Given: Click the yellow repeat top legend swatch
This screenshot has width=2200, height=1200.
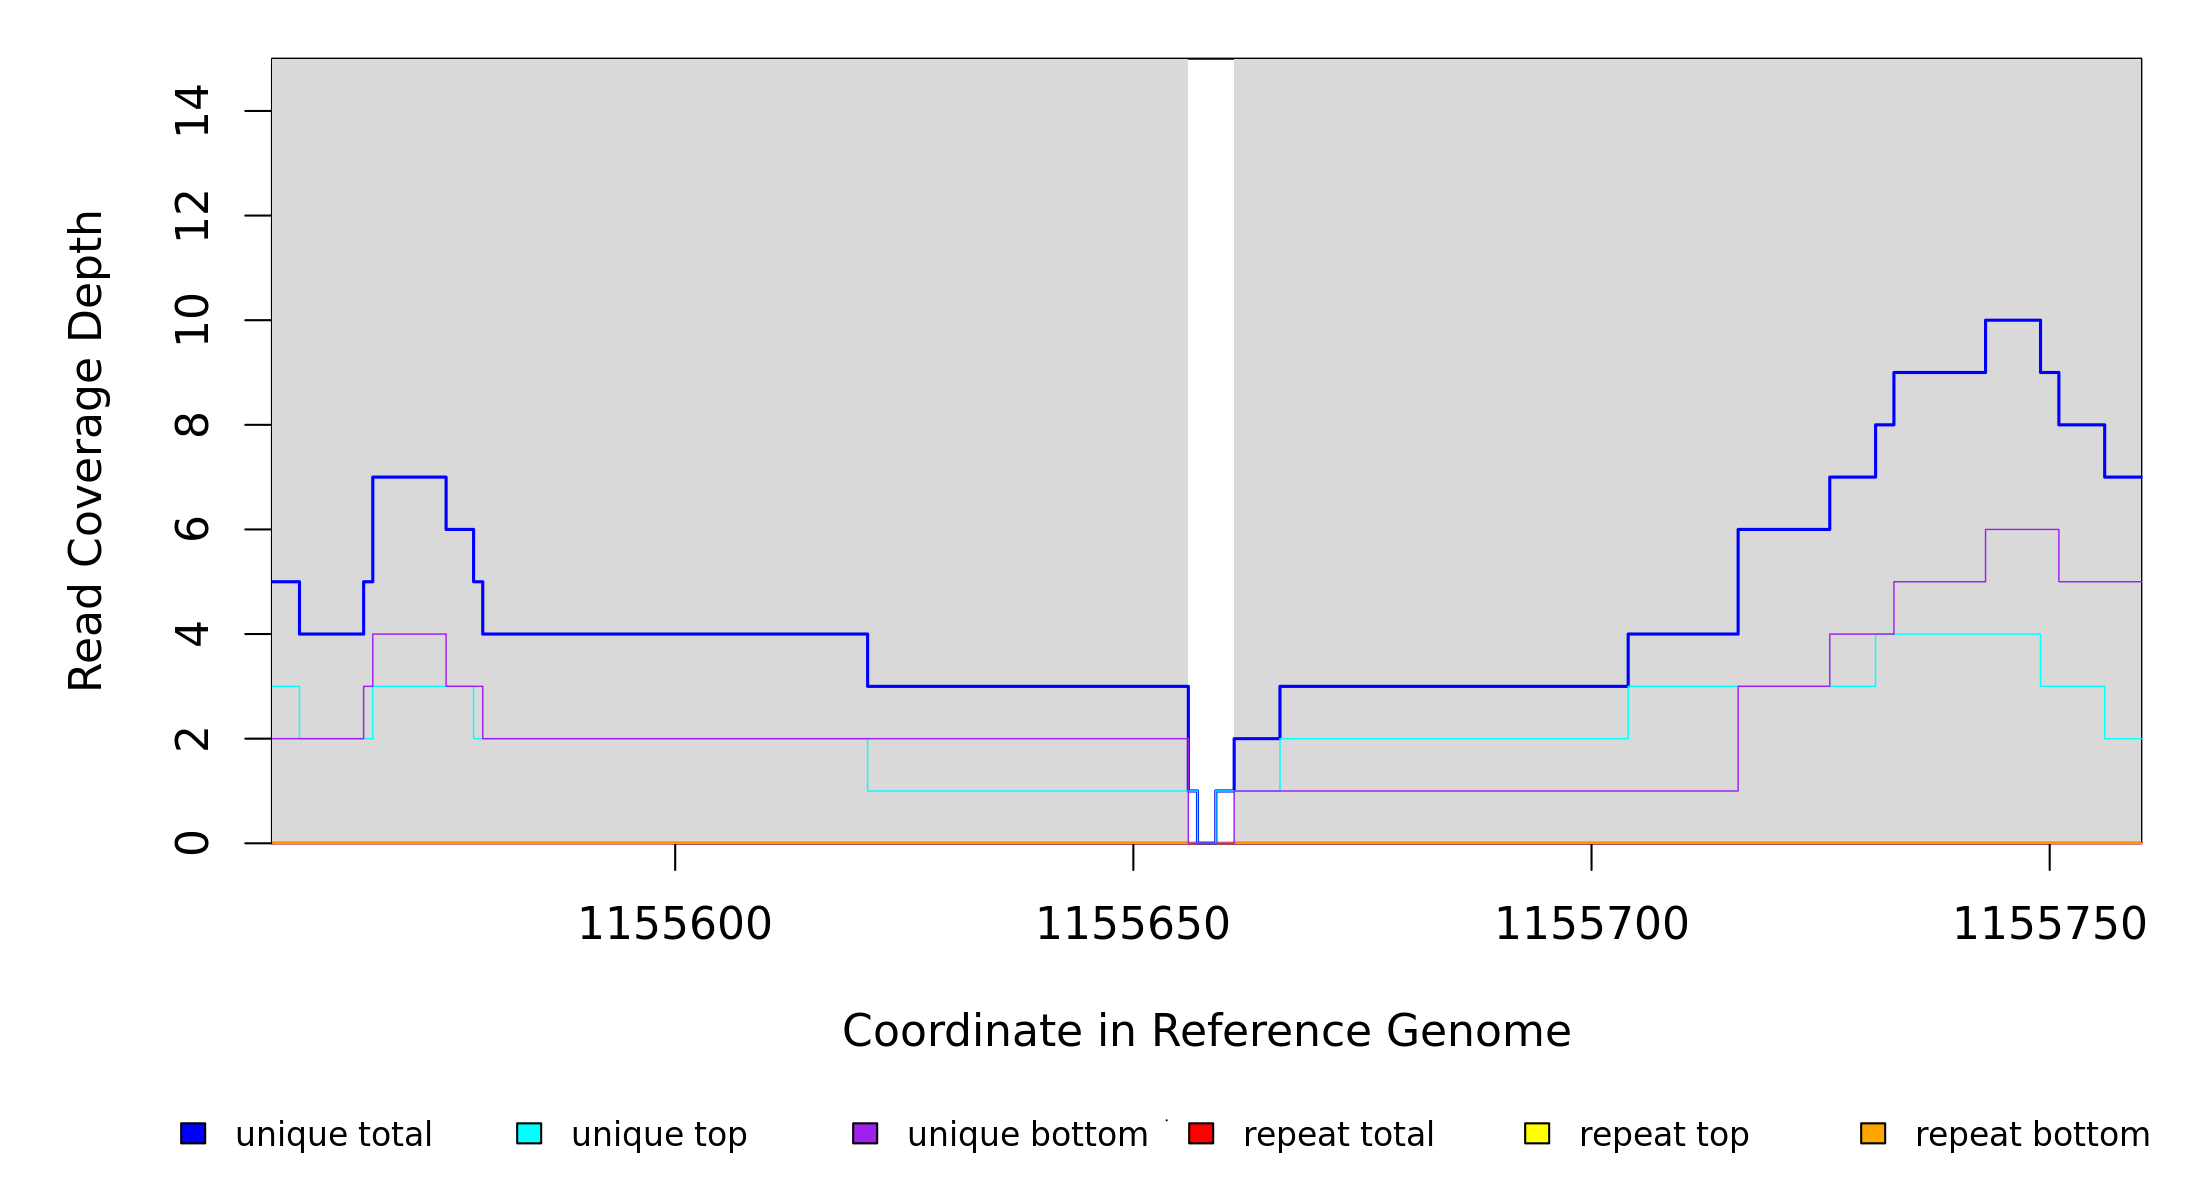Looking at the screenshot, I should point(1537,1133).
